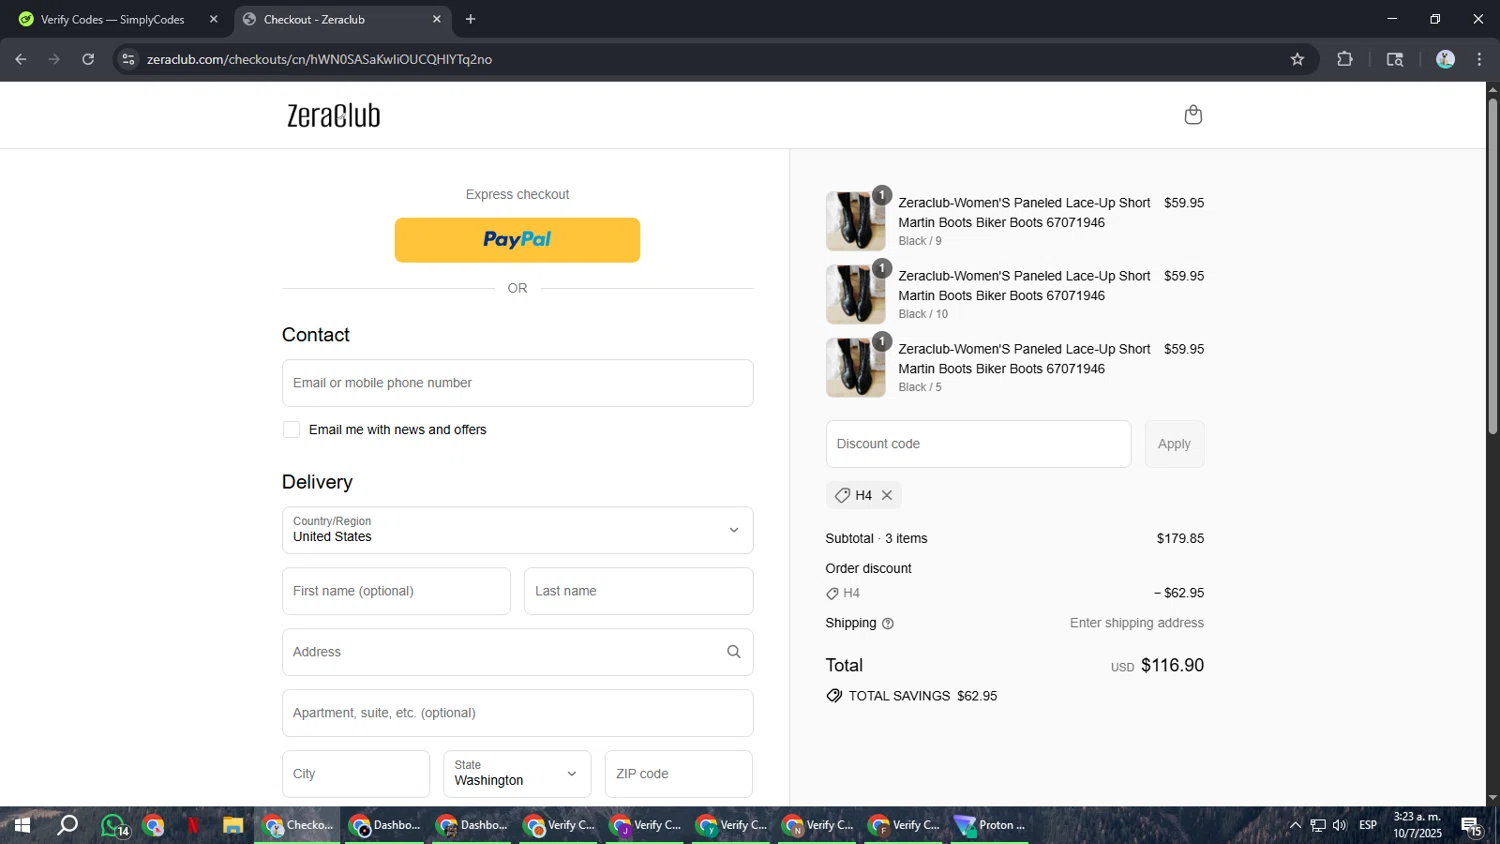The image size is (1500, 844).
Task: Click the shipping help question mark icon
Action: pos(888,623)
